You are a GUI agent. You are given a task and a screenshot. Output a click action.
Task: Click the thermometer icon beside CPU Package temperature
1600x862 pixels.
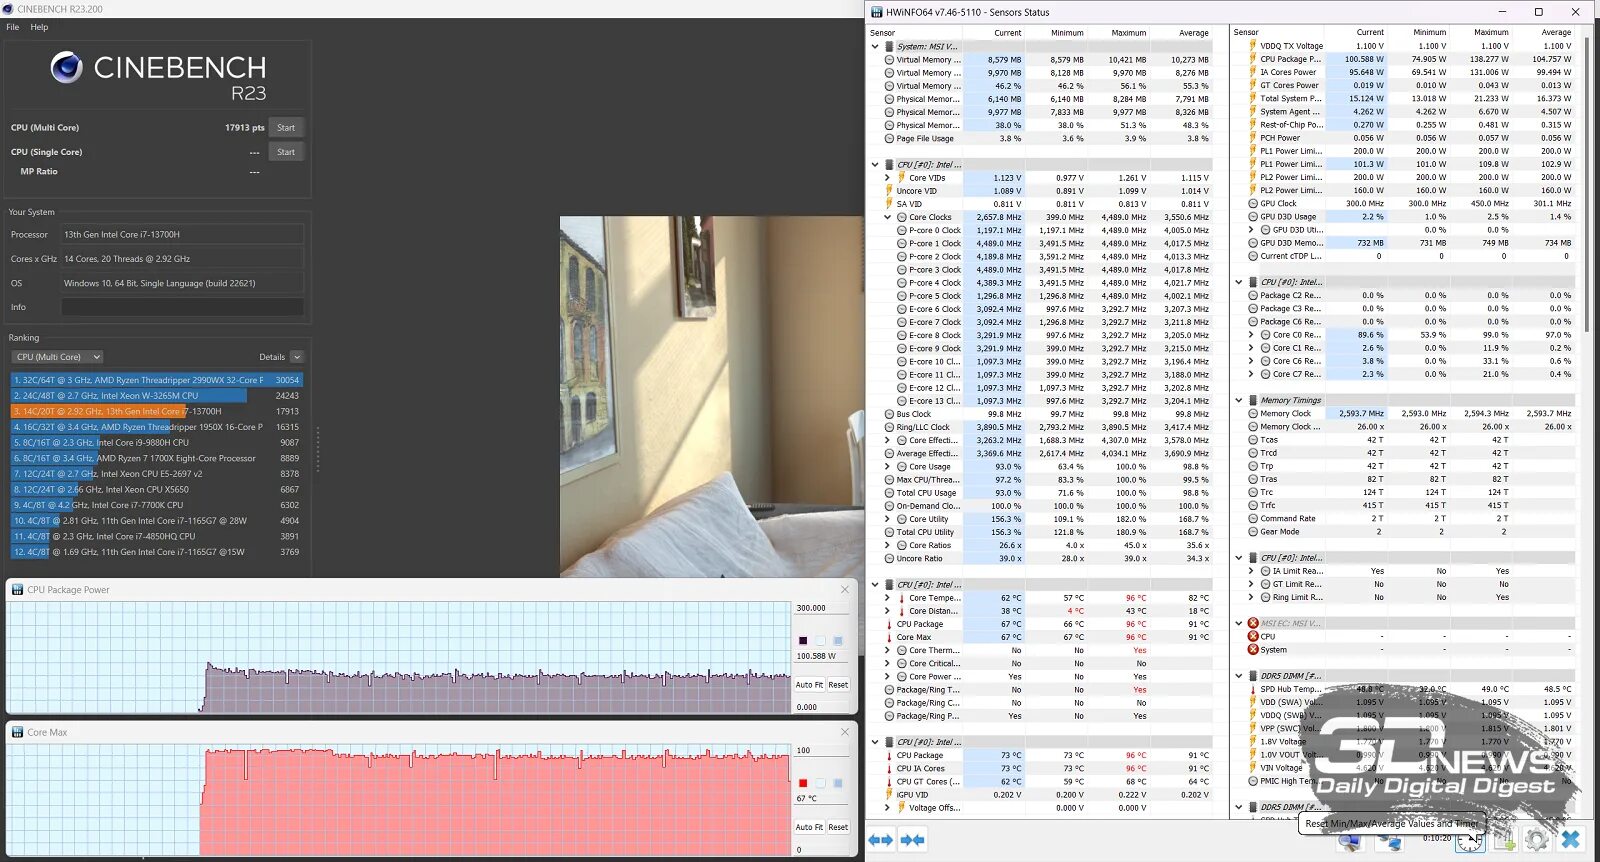(889, 624)
